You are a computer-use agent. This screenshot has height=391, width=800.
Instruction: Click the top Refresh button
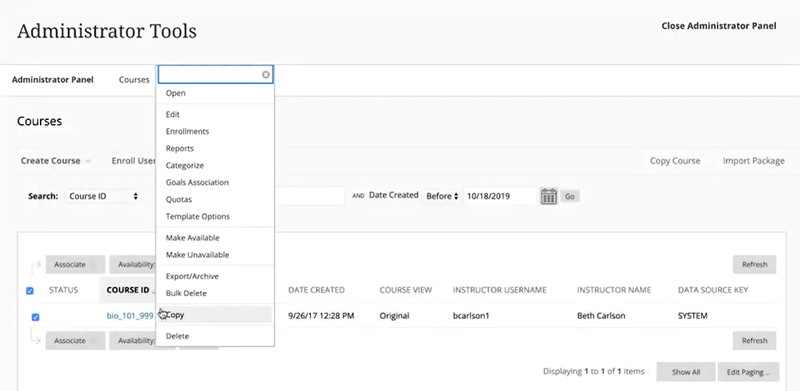click(755, 264)
